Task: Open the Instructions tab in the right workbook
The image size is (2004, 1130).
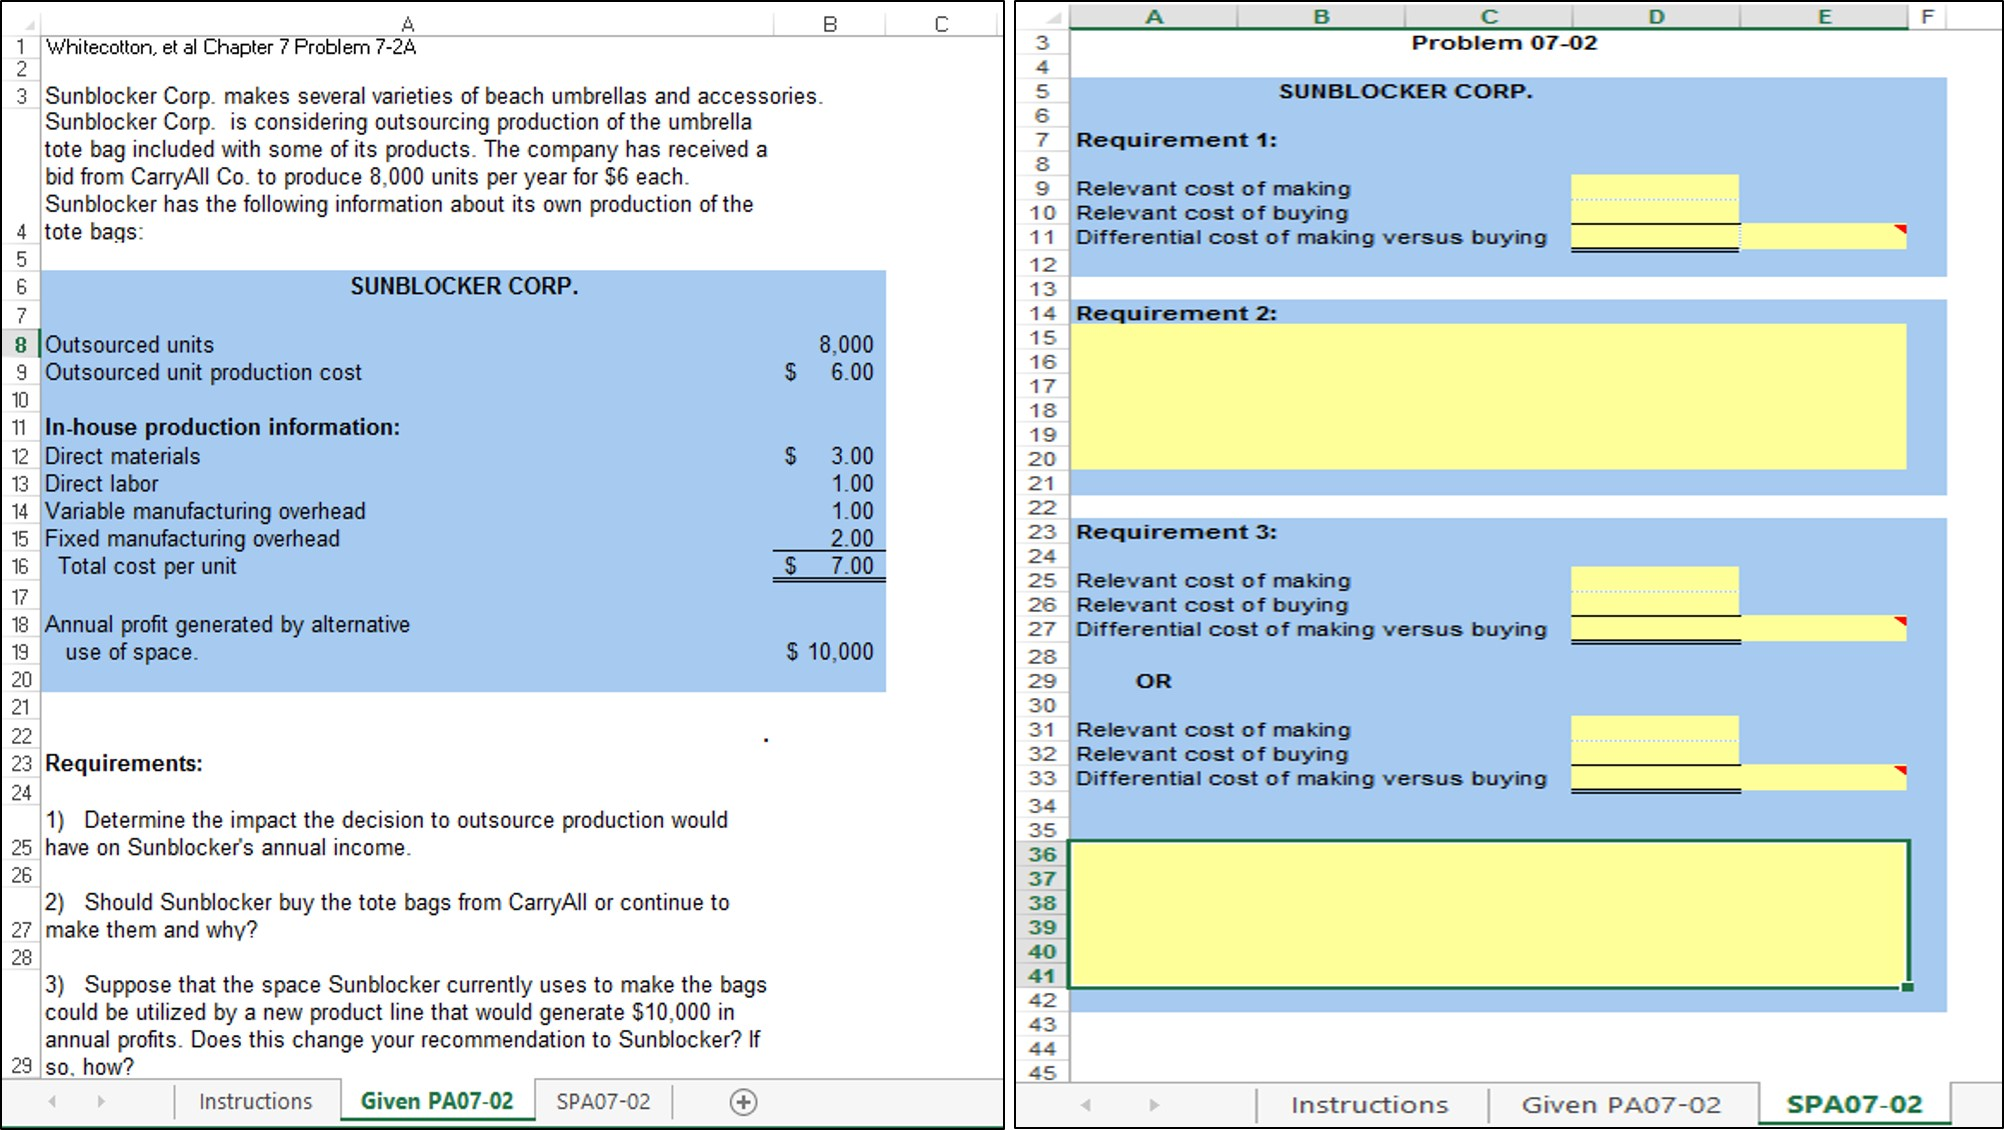Action: click(1370, 1105)
